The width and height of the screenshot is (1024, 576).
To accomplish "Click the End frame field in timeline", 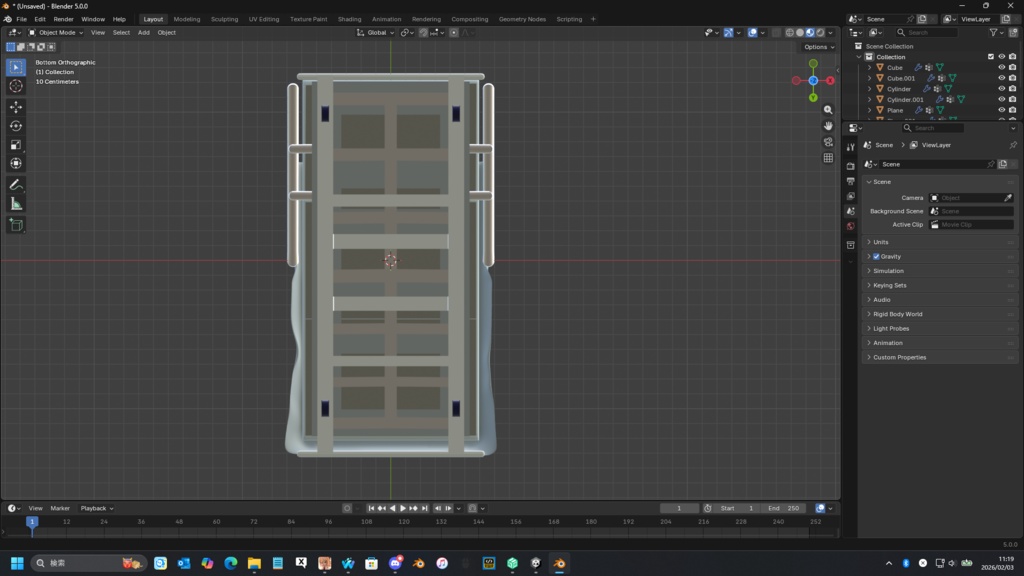I will pyautogui.click(x=782, y=508).
